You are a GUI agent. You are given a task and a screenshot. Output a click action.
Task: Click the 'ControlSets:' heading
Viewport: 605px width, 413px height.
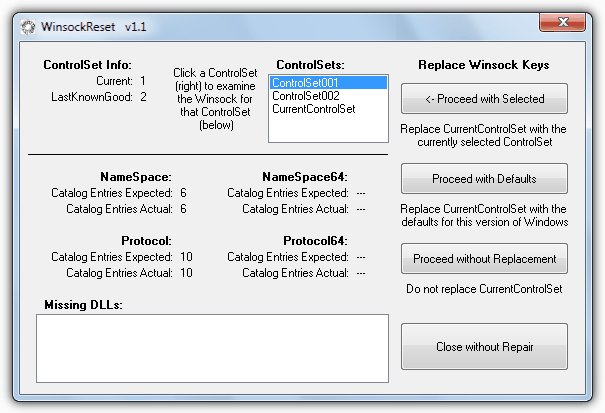click(310, 65)
